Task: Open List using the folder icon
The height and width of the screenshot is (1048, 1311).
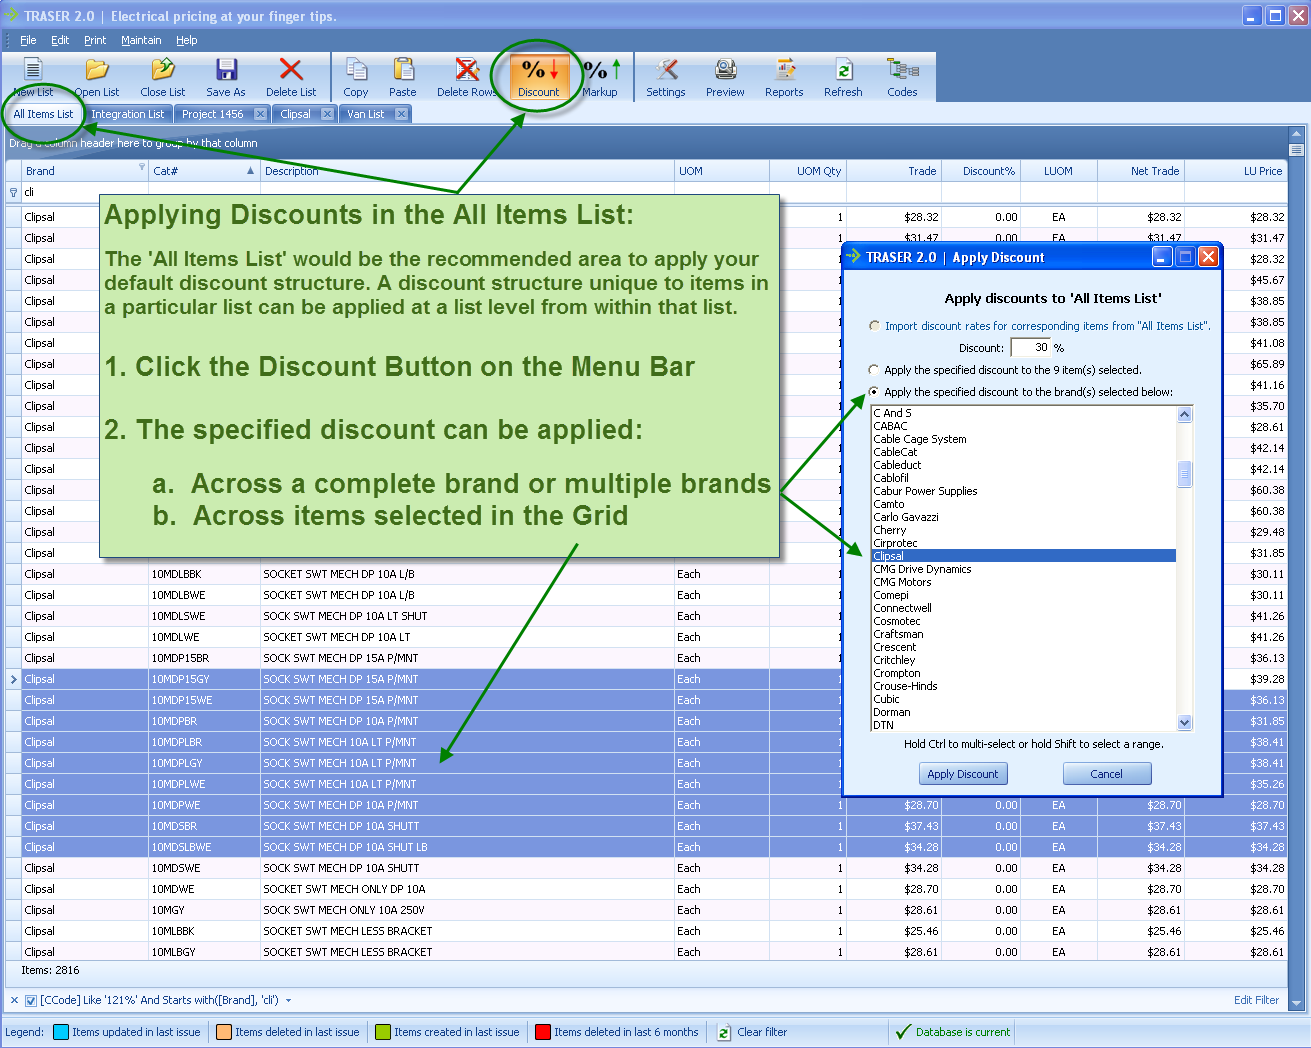Action: click(x=97, y=77)
